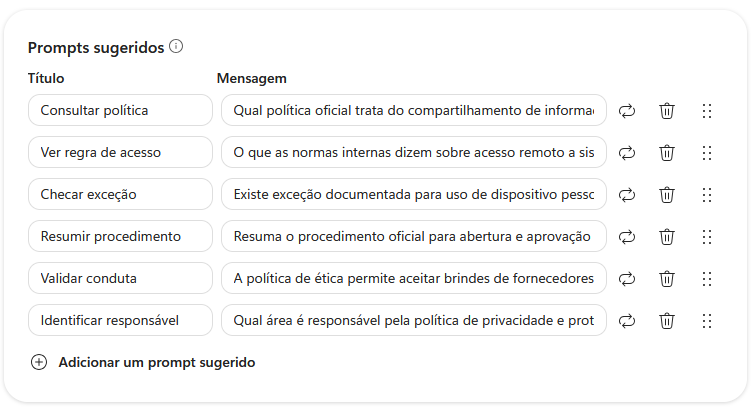The image size is (756, 409).
Task: Regenerate the Resumir procedimento prompt
Action: (627, 237)
